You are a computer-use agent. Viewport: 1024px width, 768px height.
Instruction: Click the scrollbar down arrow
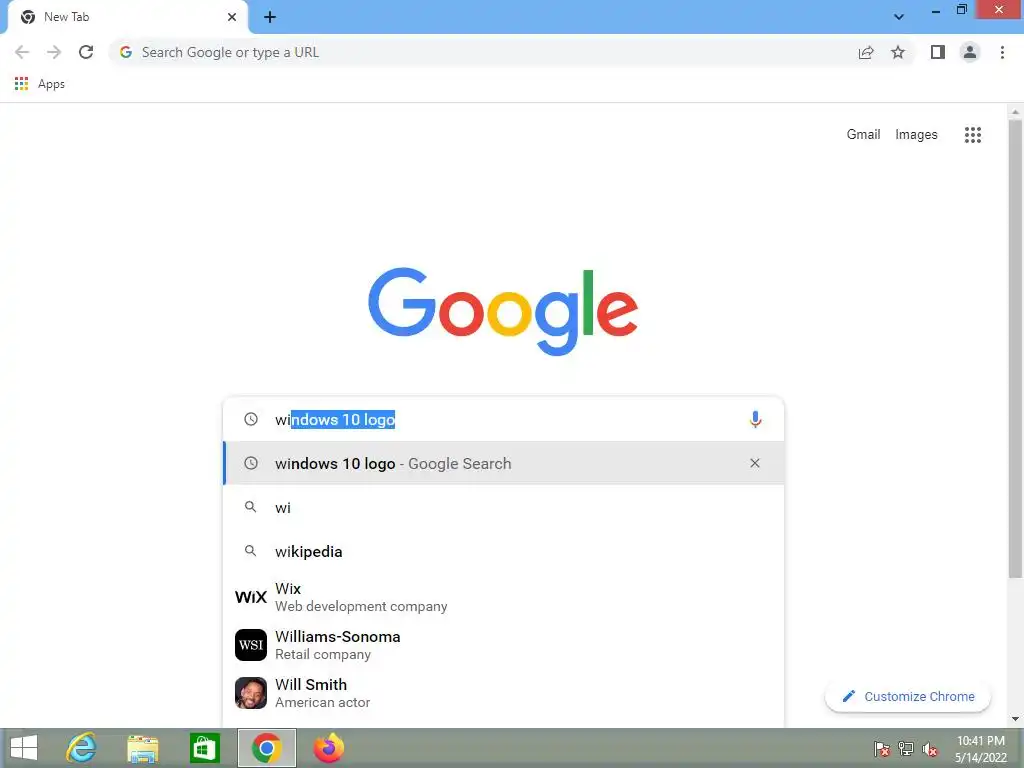click(x=1015, y=719)
